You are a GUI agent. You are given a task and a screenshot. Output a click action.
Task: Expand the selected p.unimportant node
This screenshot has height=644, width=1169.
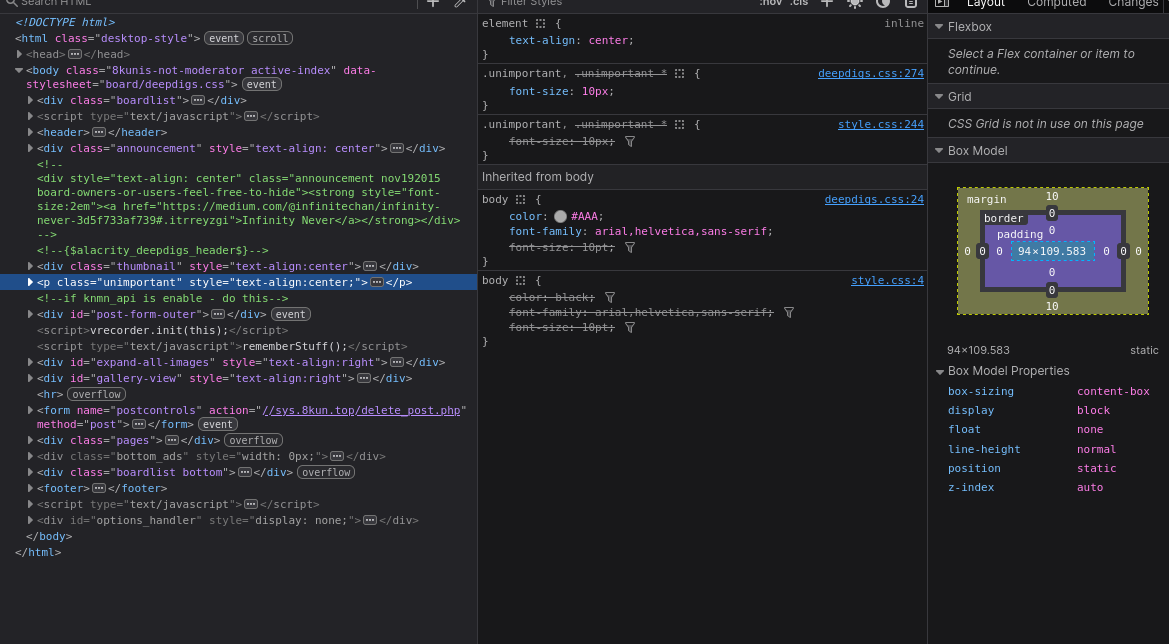(31, 282)
